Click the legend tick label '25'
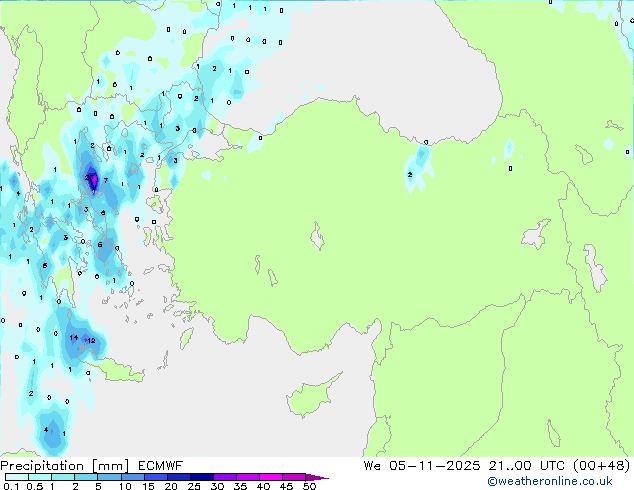Screen dimensions: 634x490 [x=194, y=486]
